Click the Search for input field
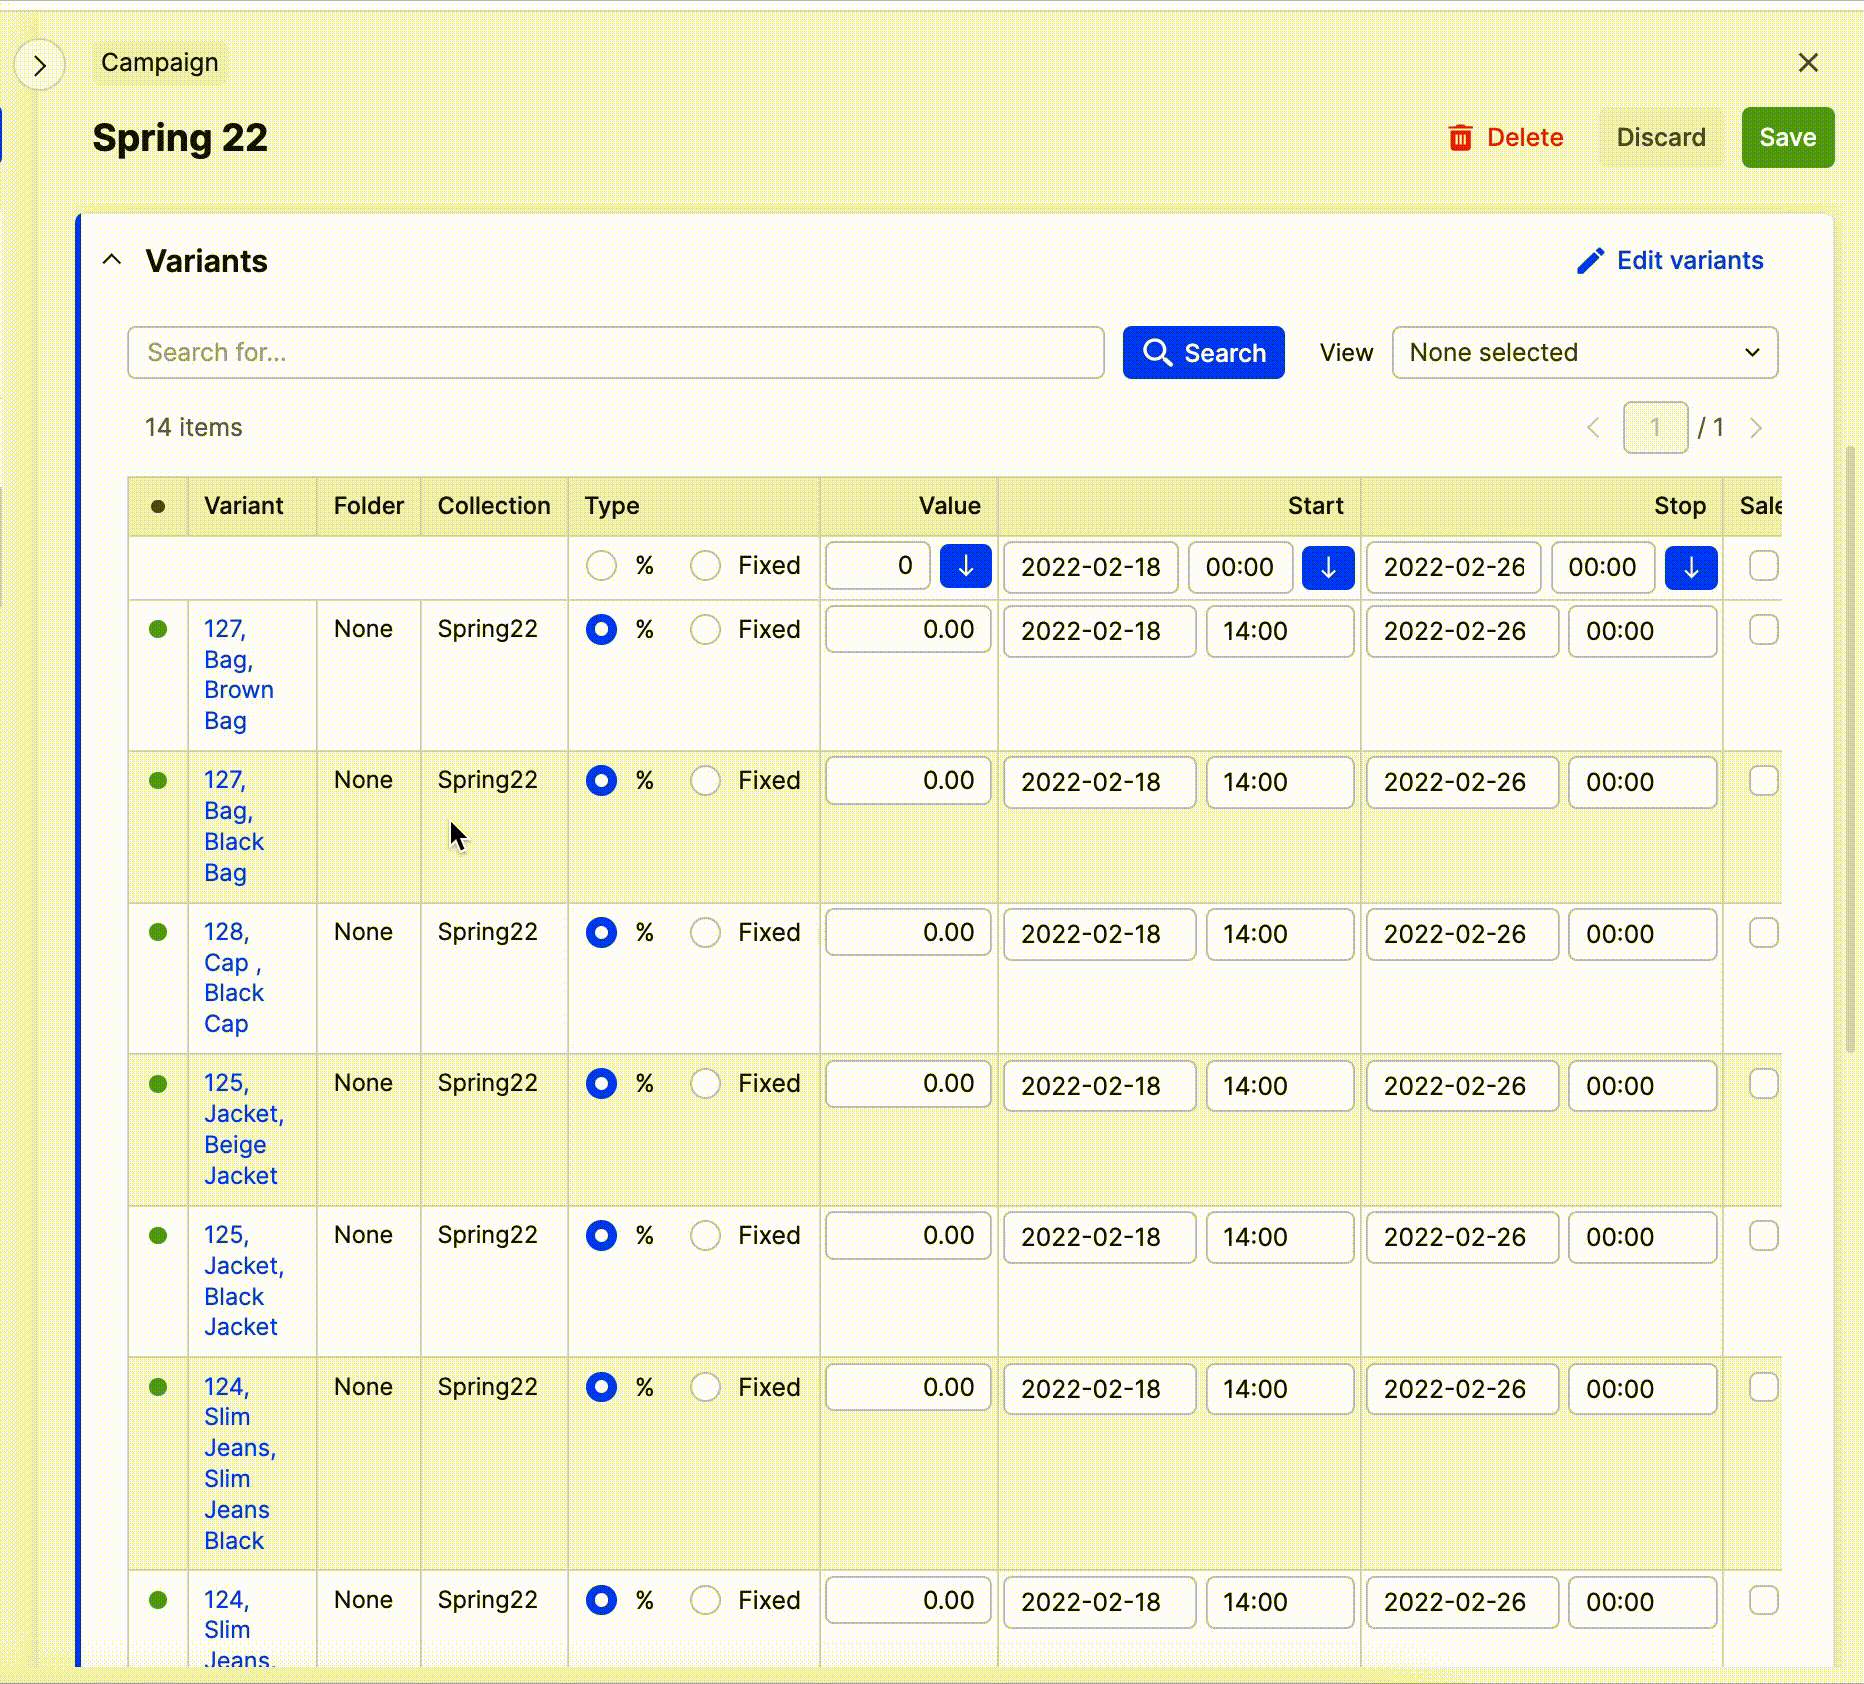1864x1684 pixels. point(615,353)
